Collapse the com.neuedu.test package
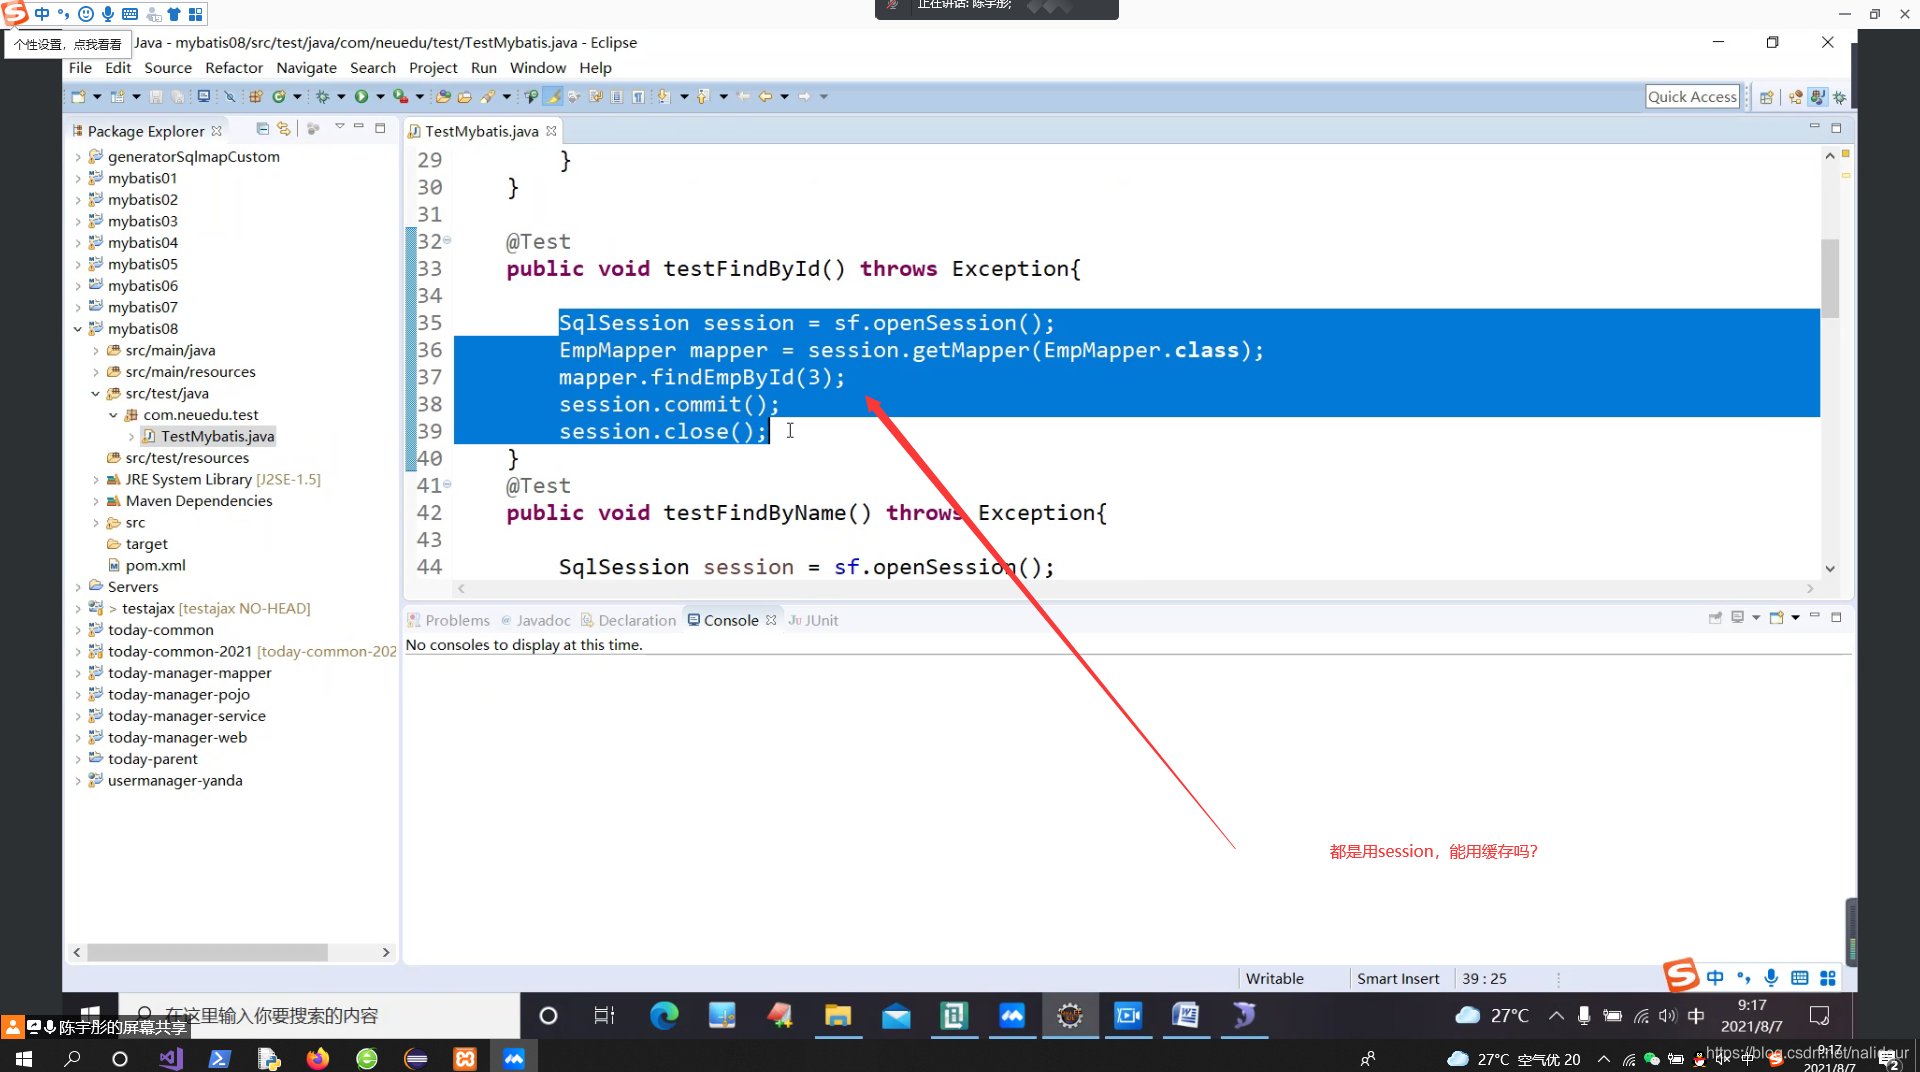Image resolution: width=1920 pixels, height=1072 pixels. point(113,415)
